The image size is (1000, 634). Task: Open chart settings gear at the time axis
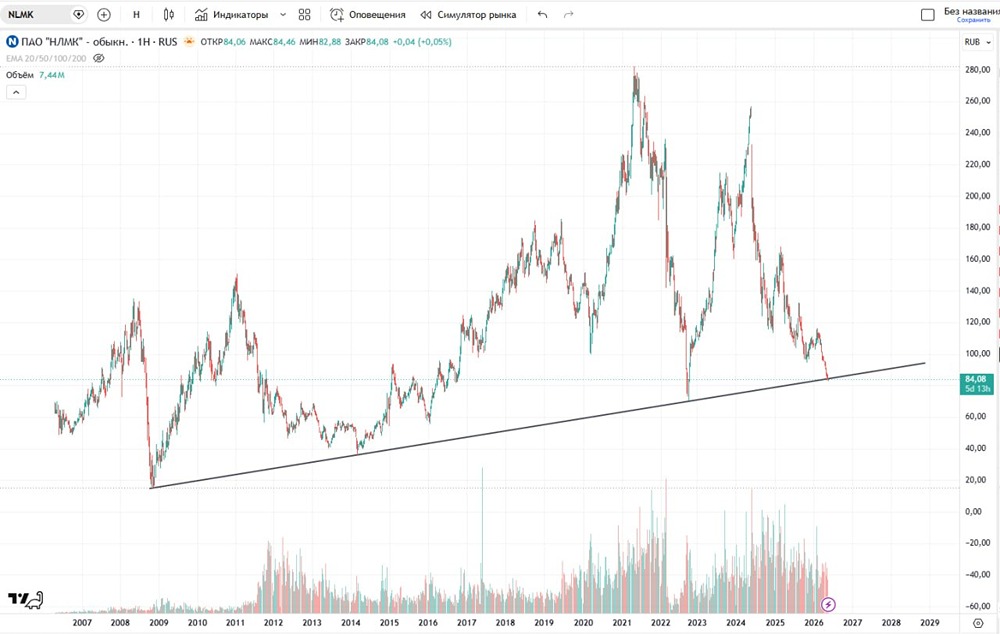(978, 623)
